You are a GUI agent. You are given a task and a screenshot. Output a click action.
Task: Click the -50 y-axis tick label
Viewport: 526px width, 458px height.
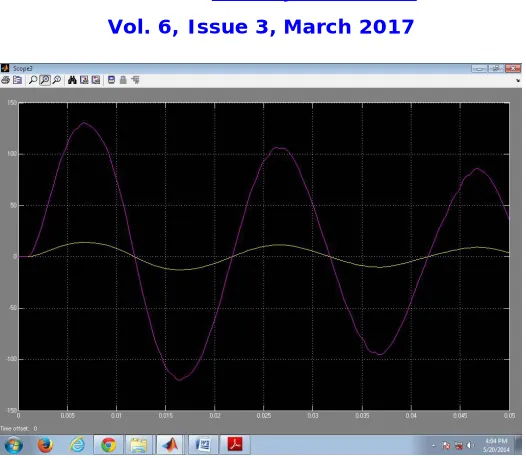coord(13,308)
